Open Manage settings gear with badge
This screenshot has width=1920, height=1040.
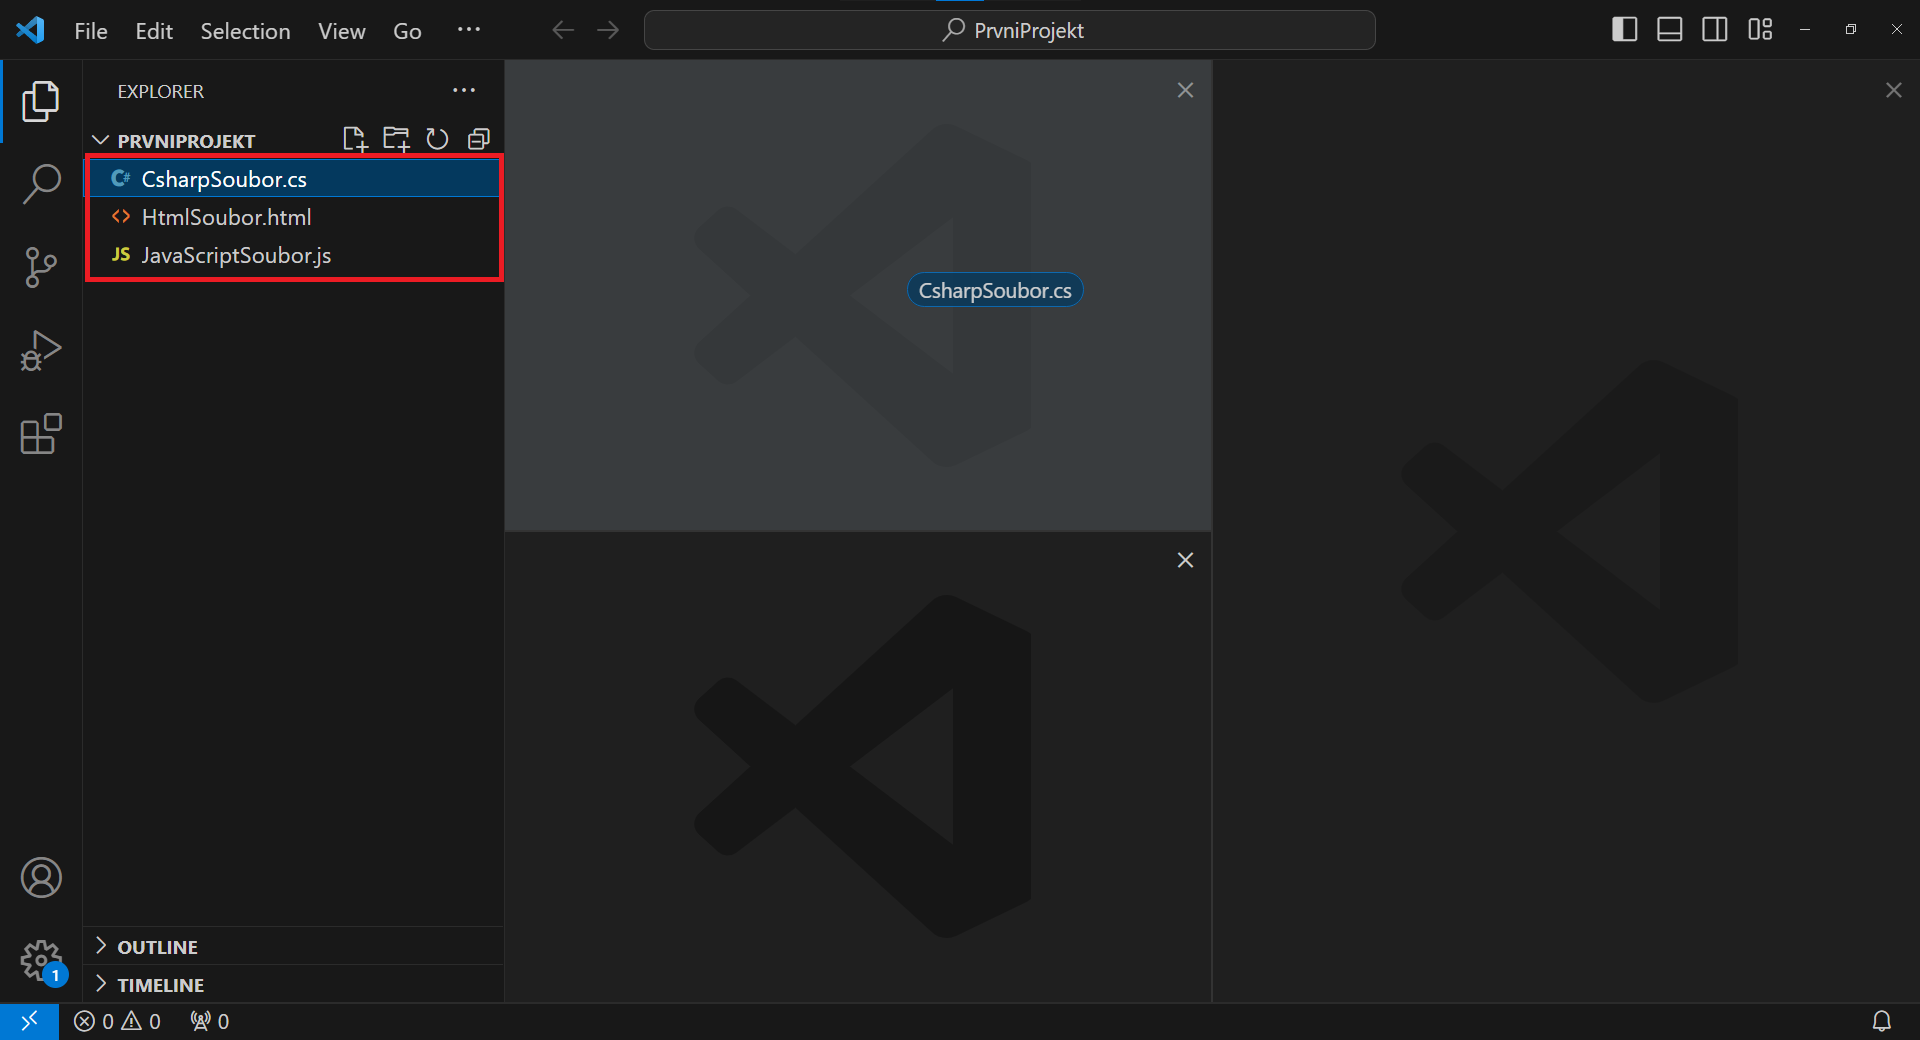tap(40, 961)
